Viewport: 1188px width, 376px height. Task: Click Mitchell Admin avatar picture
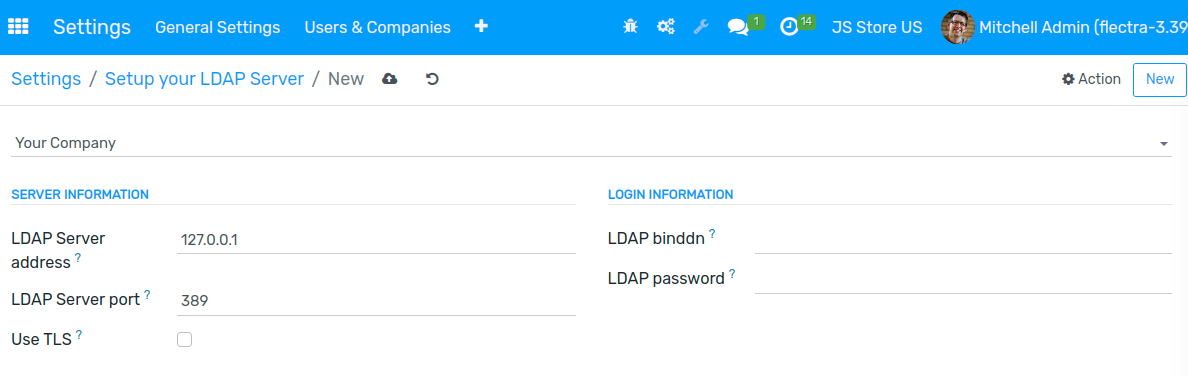[957, 27]
